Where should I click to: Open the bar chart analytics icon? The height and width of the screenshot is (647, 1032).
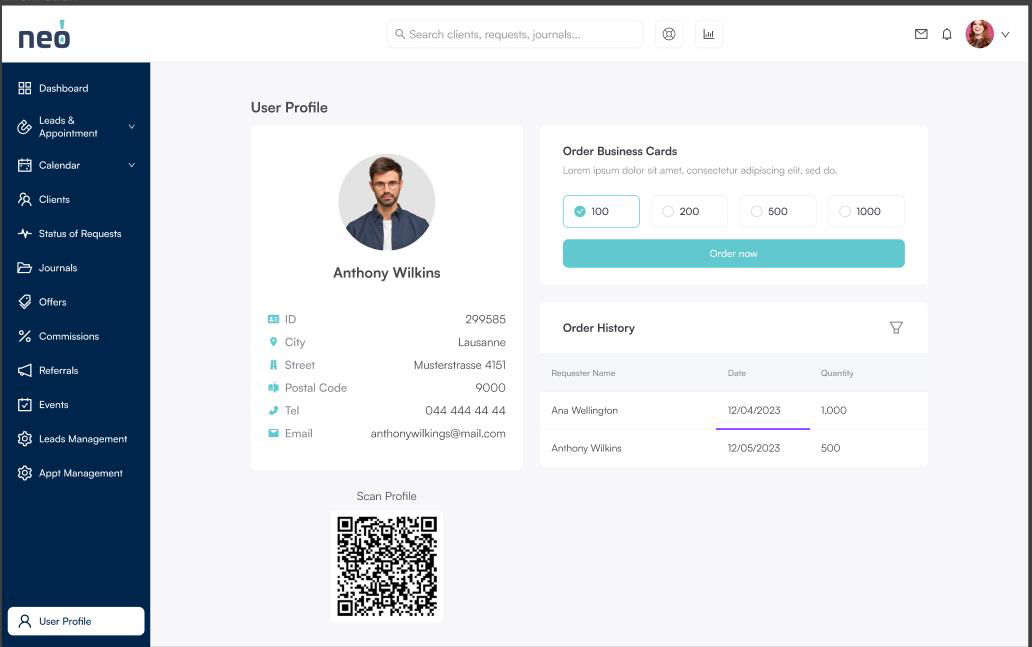click(709, 34)
